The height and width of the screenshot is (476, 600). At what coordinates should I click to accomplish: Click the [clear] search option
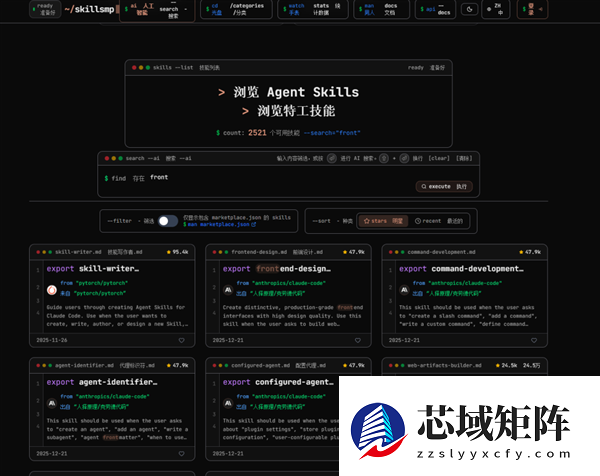coord(439,158)
